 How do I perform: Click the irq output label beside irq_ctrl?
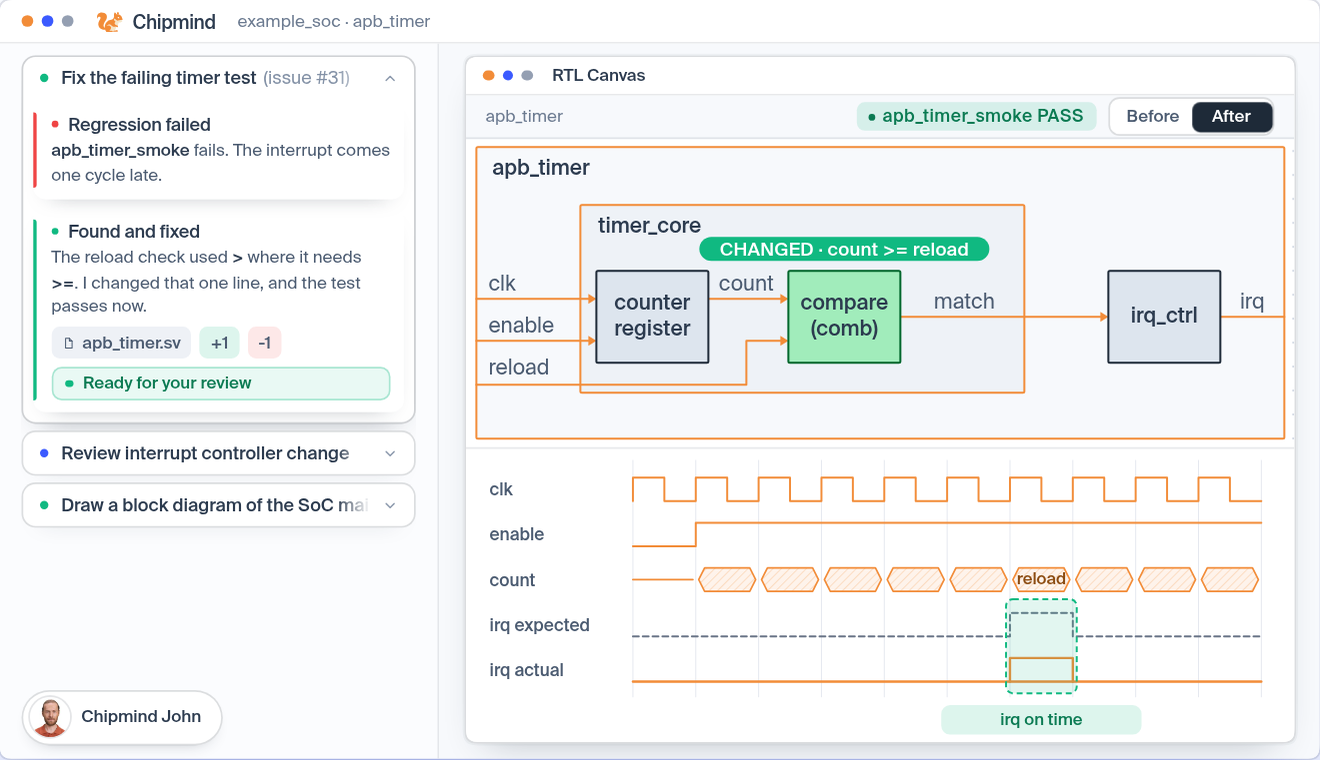[1252, 301]
